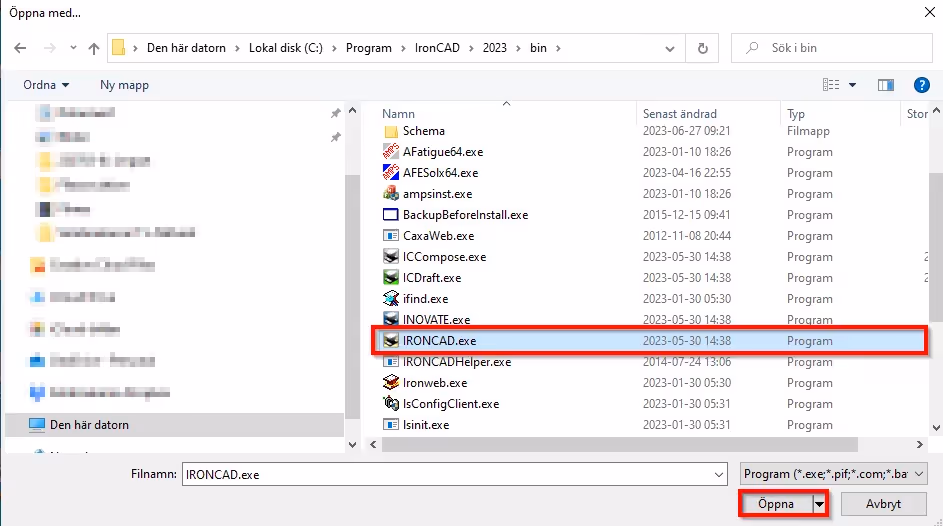Image resolution: width=943 pixels, height=526 pixels.
Task: Open the Ordna dropdown menu
Action: point(46,85)
